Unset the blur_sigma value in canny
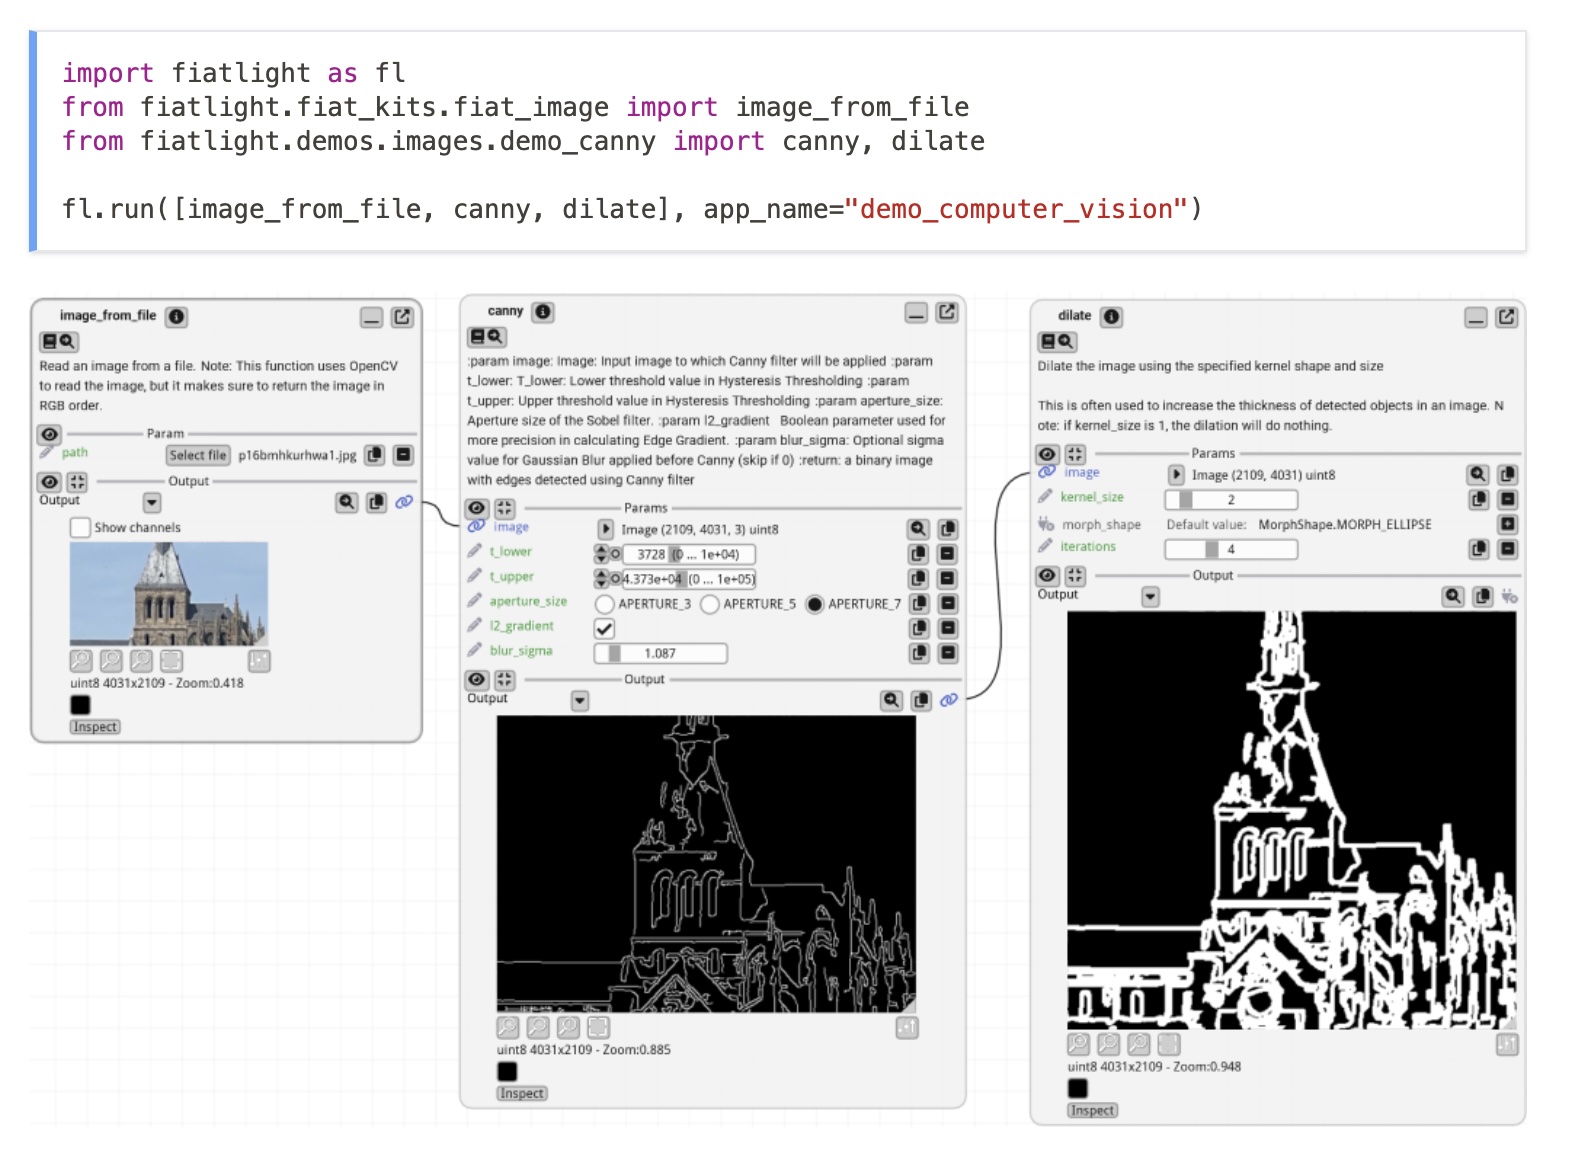 point(948,653)
